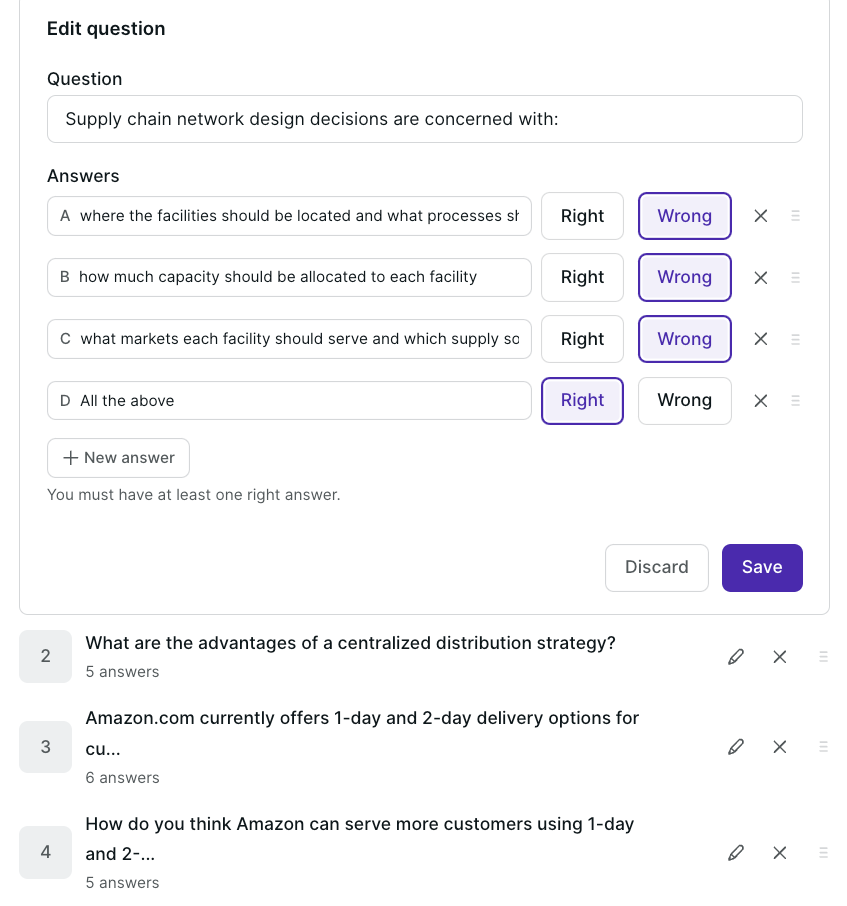Screen dimensions: 847x906
Task: Grab the drag handle for answer C
Action: click(x=796, y=339)
